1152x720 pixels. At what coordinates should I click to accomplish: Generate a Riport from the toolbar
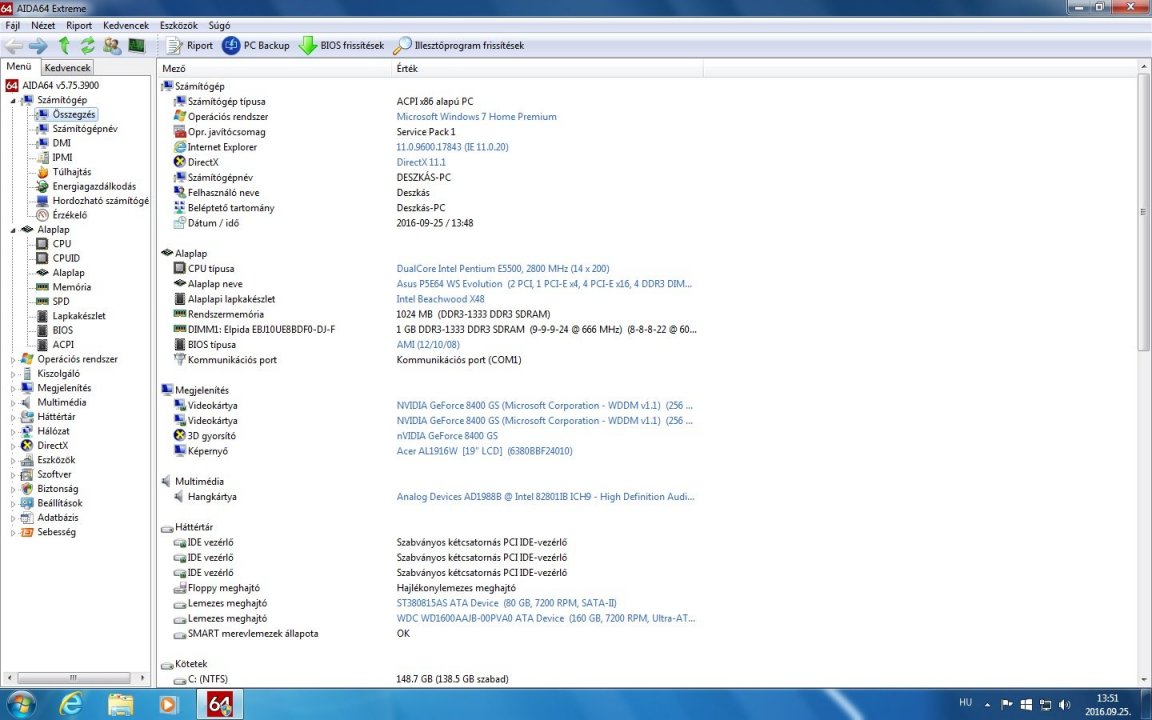pyautogui.click(x=190, y=46)
